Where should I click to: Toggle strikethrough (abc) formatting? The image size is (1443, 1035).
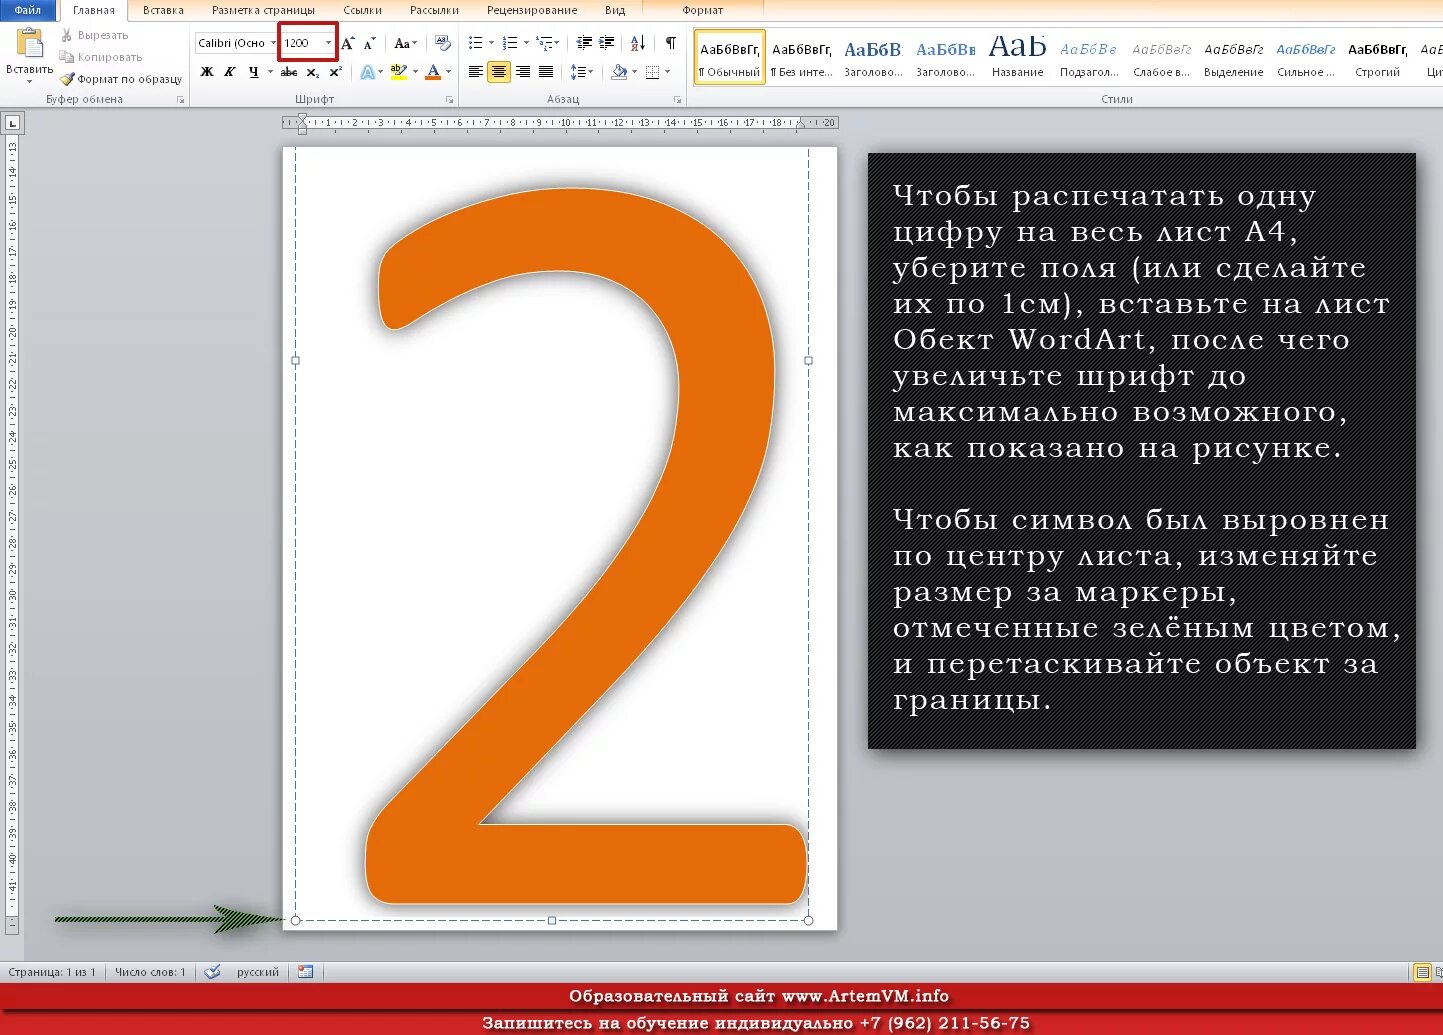(x=289, y=72)
